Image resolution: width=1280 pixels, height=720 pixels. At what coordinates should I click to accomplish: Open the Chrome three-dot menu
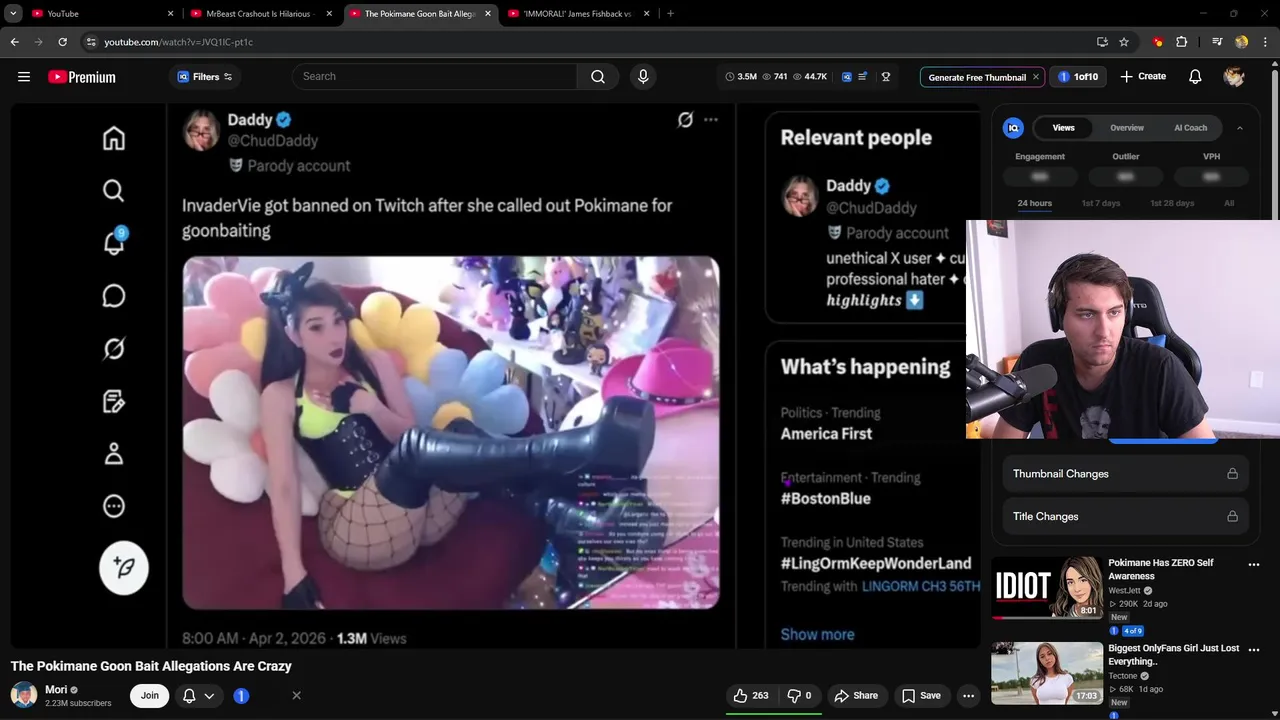1265,42
